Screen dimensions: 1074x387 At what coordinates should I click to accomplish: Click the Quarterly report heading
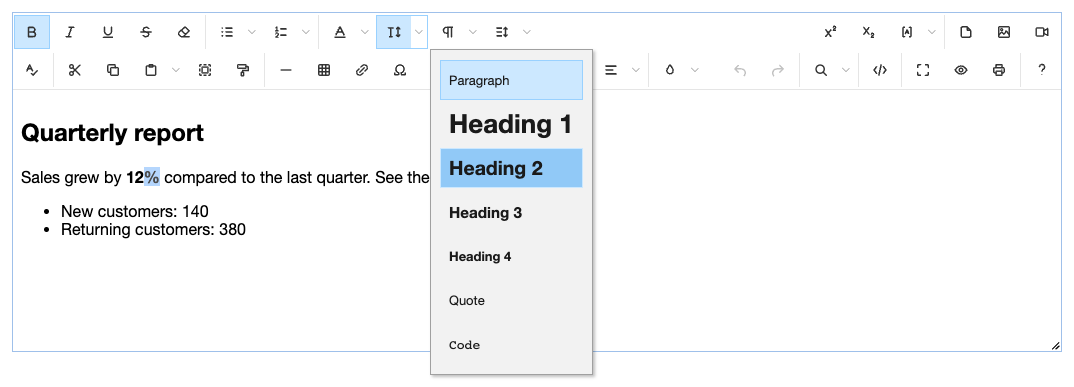pyautogui.click(x=112, y=133)
